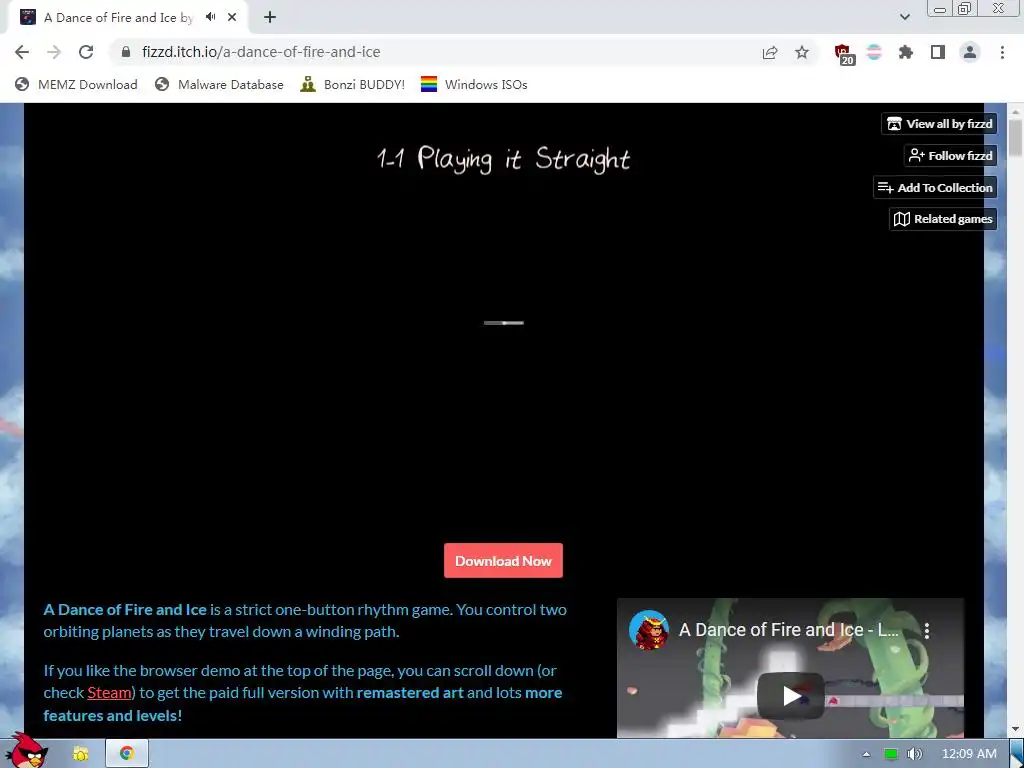This screenshot has width=1024, height=768.
Task: Open the Malware Database bookmark
Action: click(x=219, y=84)
